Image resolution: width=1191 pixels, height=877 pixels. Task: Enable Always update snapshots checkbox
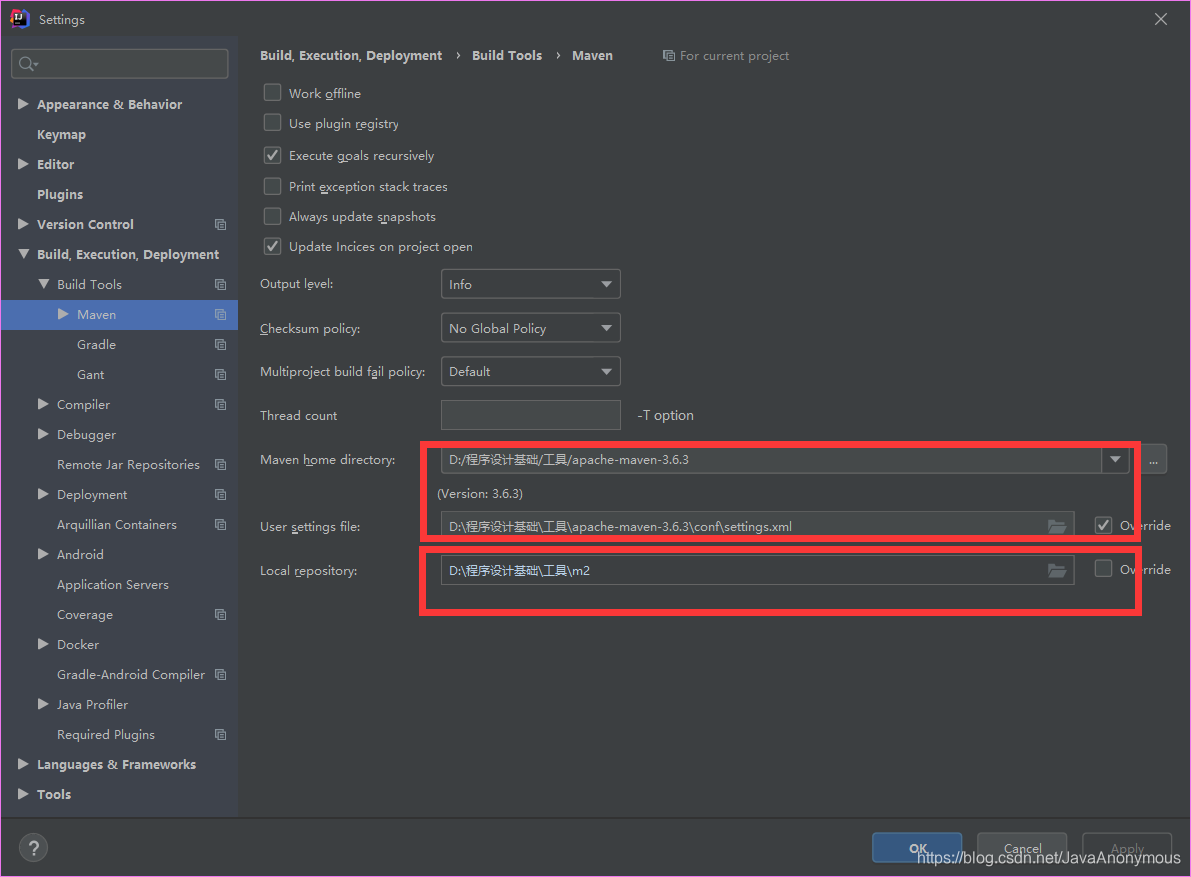click(x=272, y=216)
